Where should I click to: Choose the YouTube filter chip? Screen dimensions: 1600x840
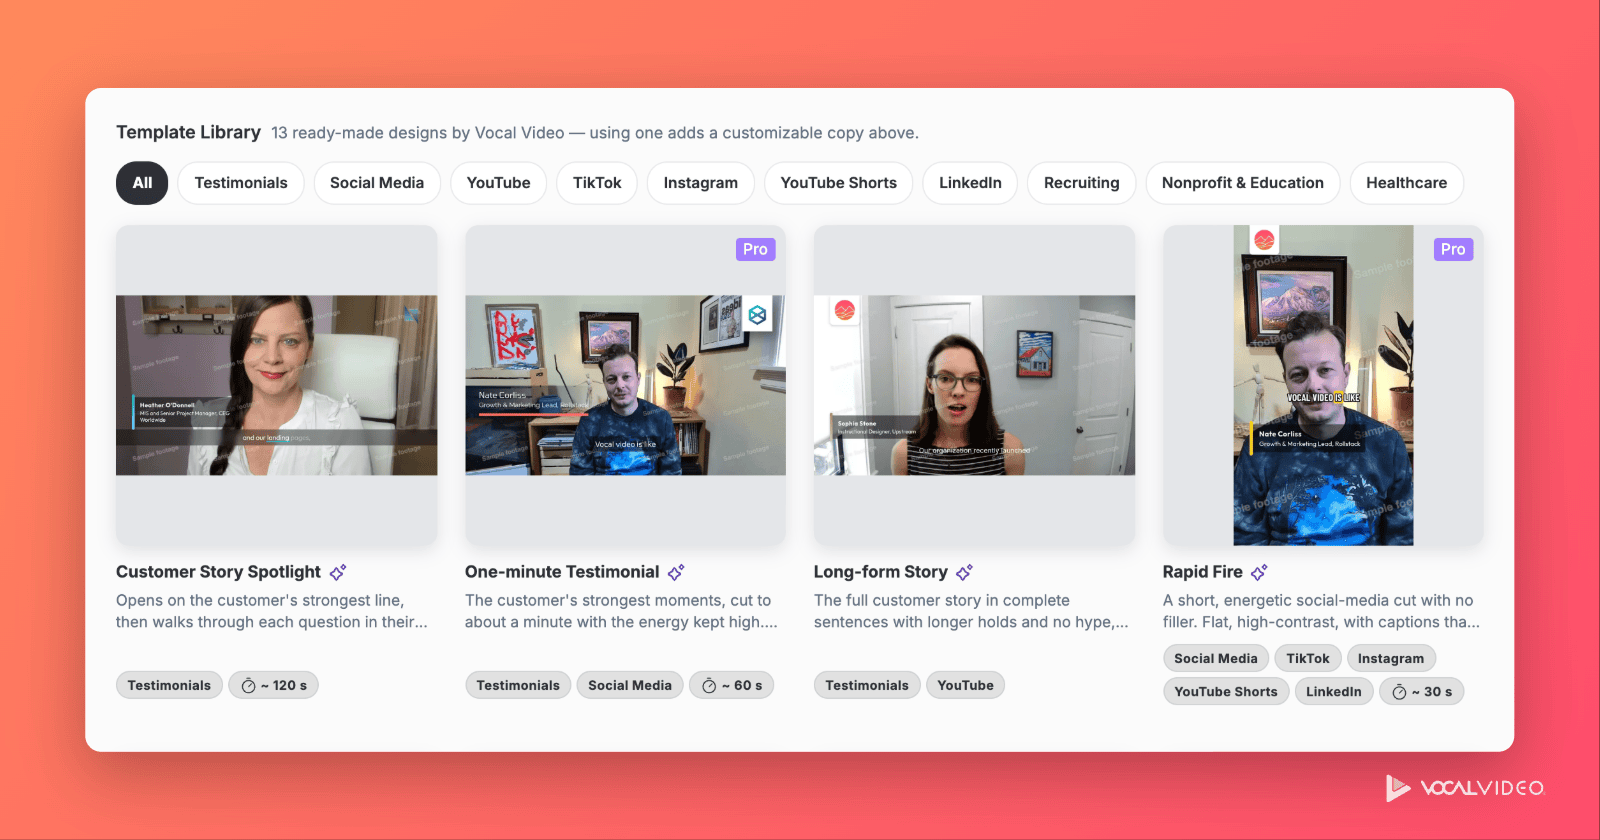498,183
